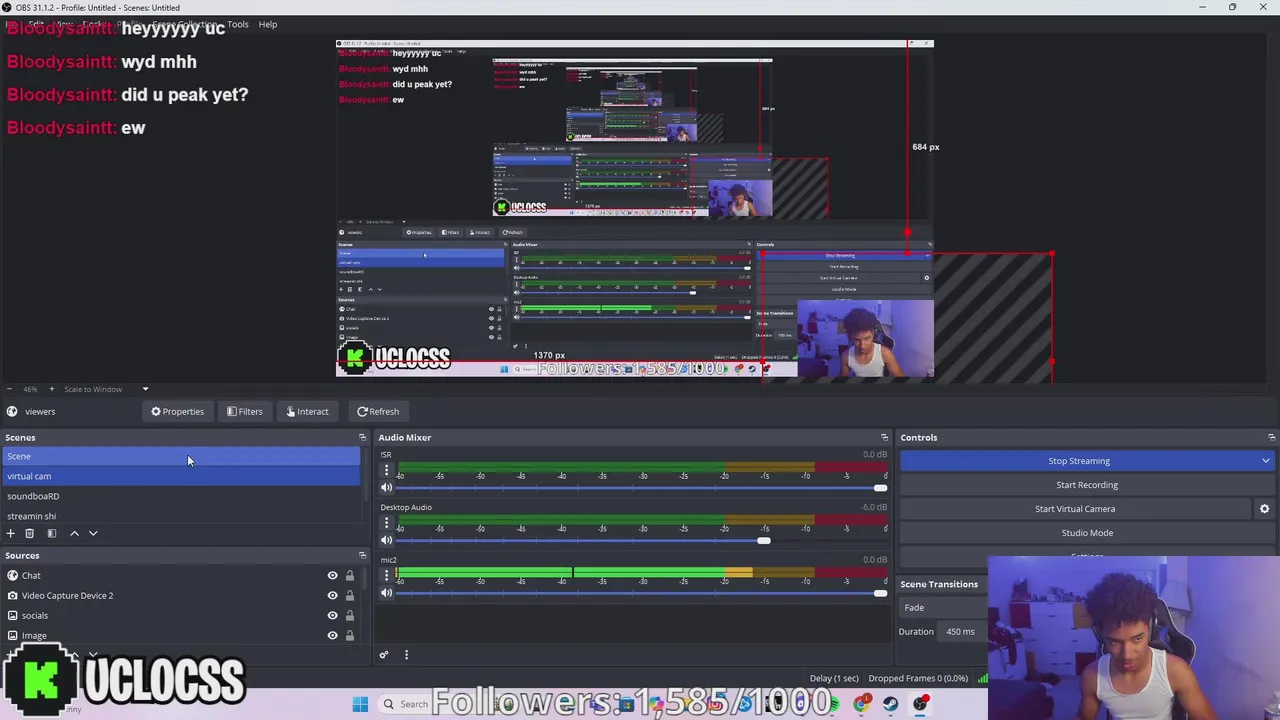The image size is (1280, 720).
Task: Open Audio Mixer bottom three-dot menu
Action: 406,655
